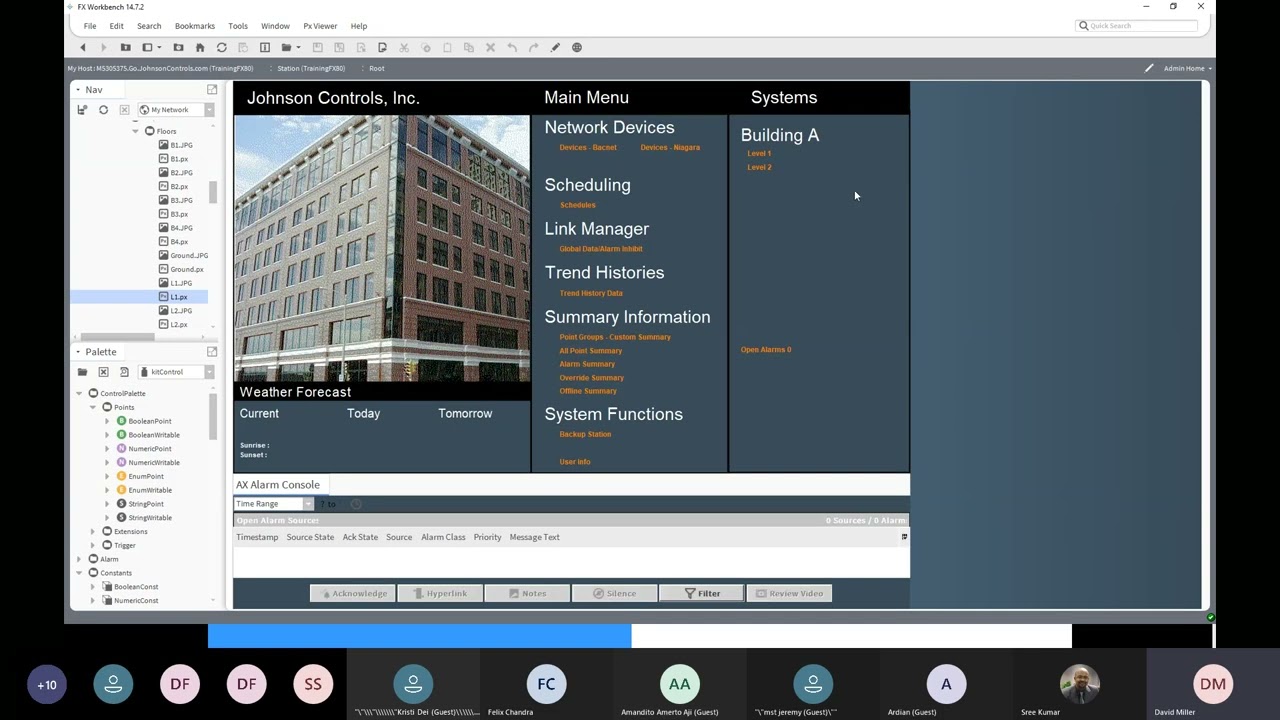Click the Nav tree vertical scrollbar
Image resolution: width=1280 pixels, height=720 pixels.
213,192
